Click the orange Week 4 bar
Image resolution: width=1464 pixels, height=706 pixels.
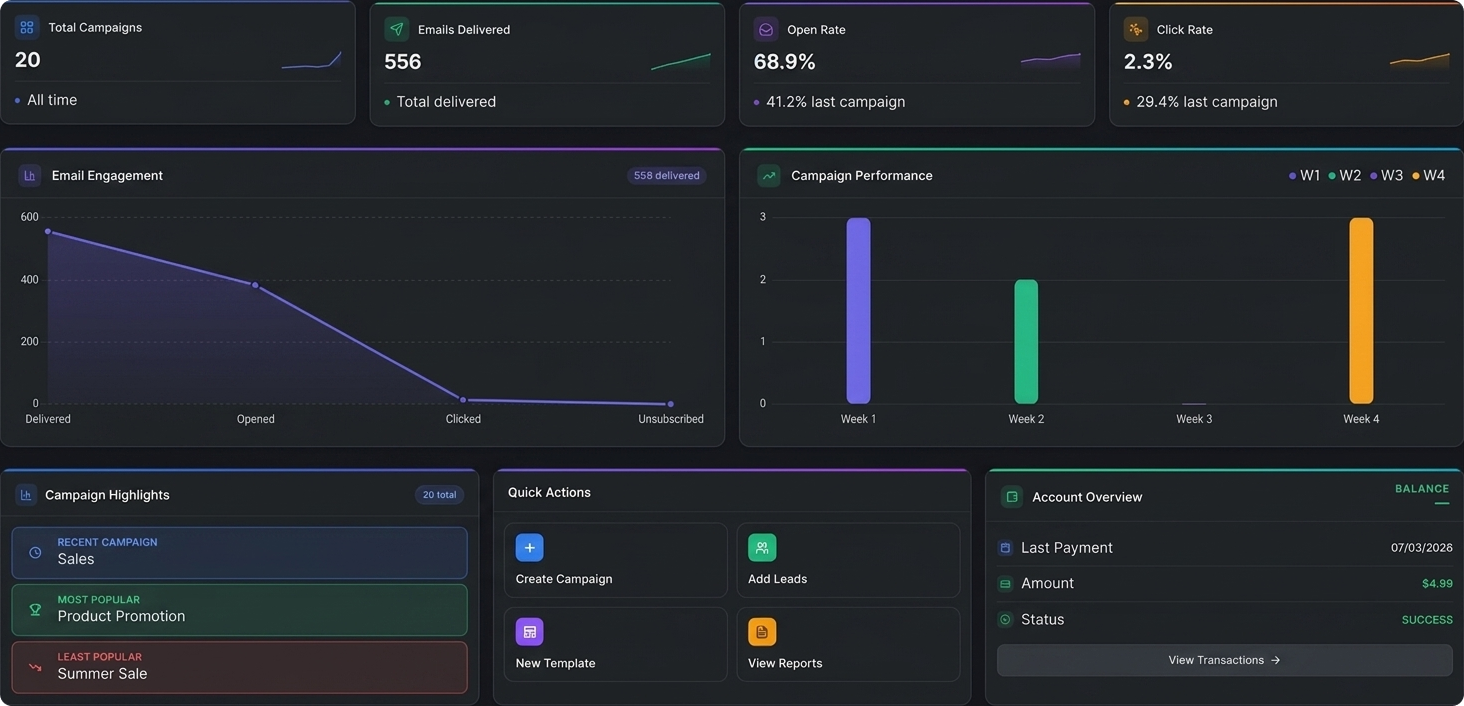[1361, 311]
